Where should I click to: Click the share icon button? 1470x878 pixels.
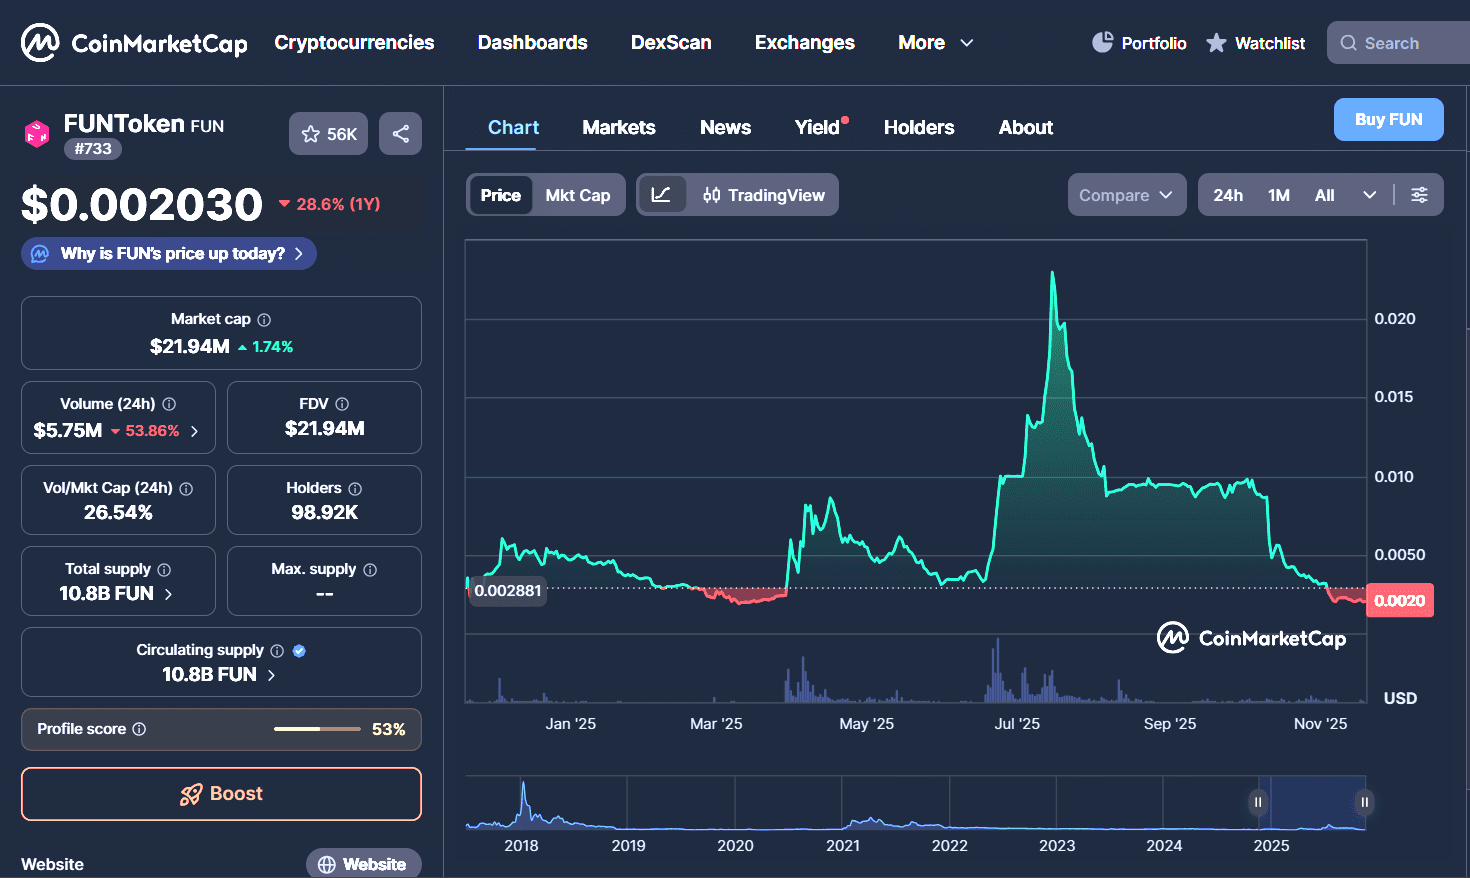[401, 134]
